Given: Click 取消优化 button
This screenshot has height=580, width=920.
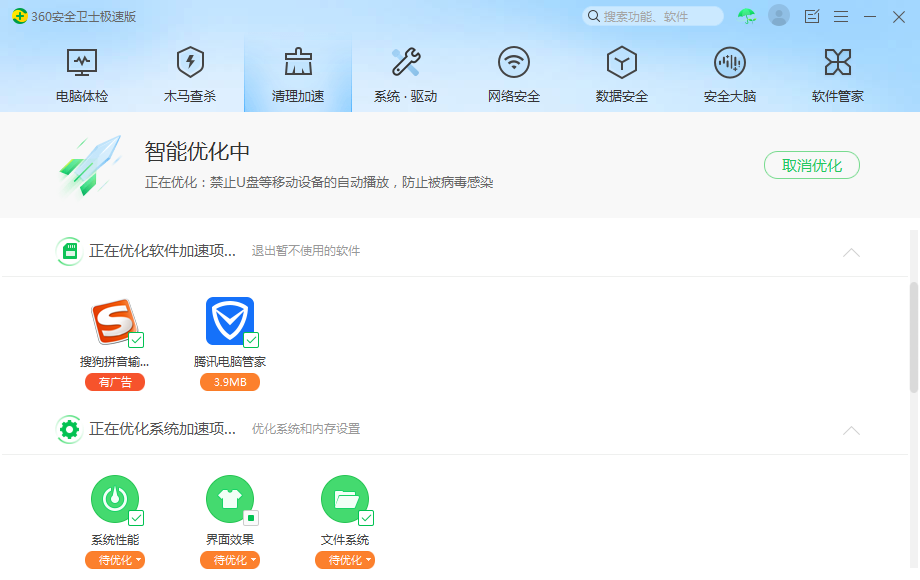Looking at the screenshot, I should tap(811, 165).
